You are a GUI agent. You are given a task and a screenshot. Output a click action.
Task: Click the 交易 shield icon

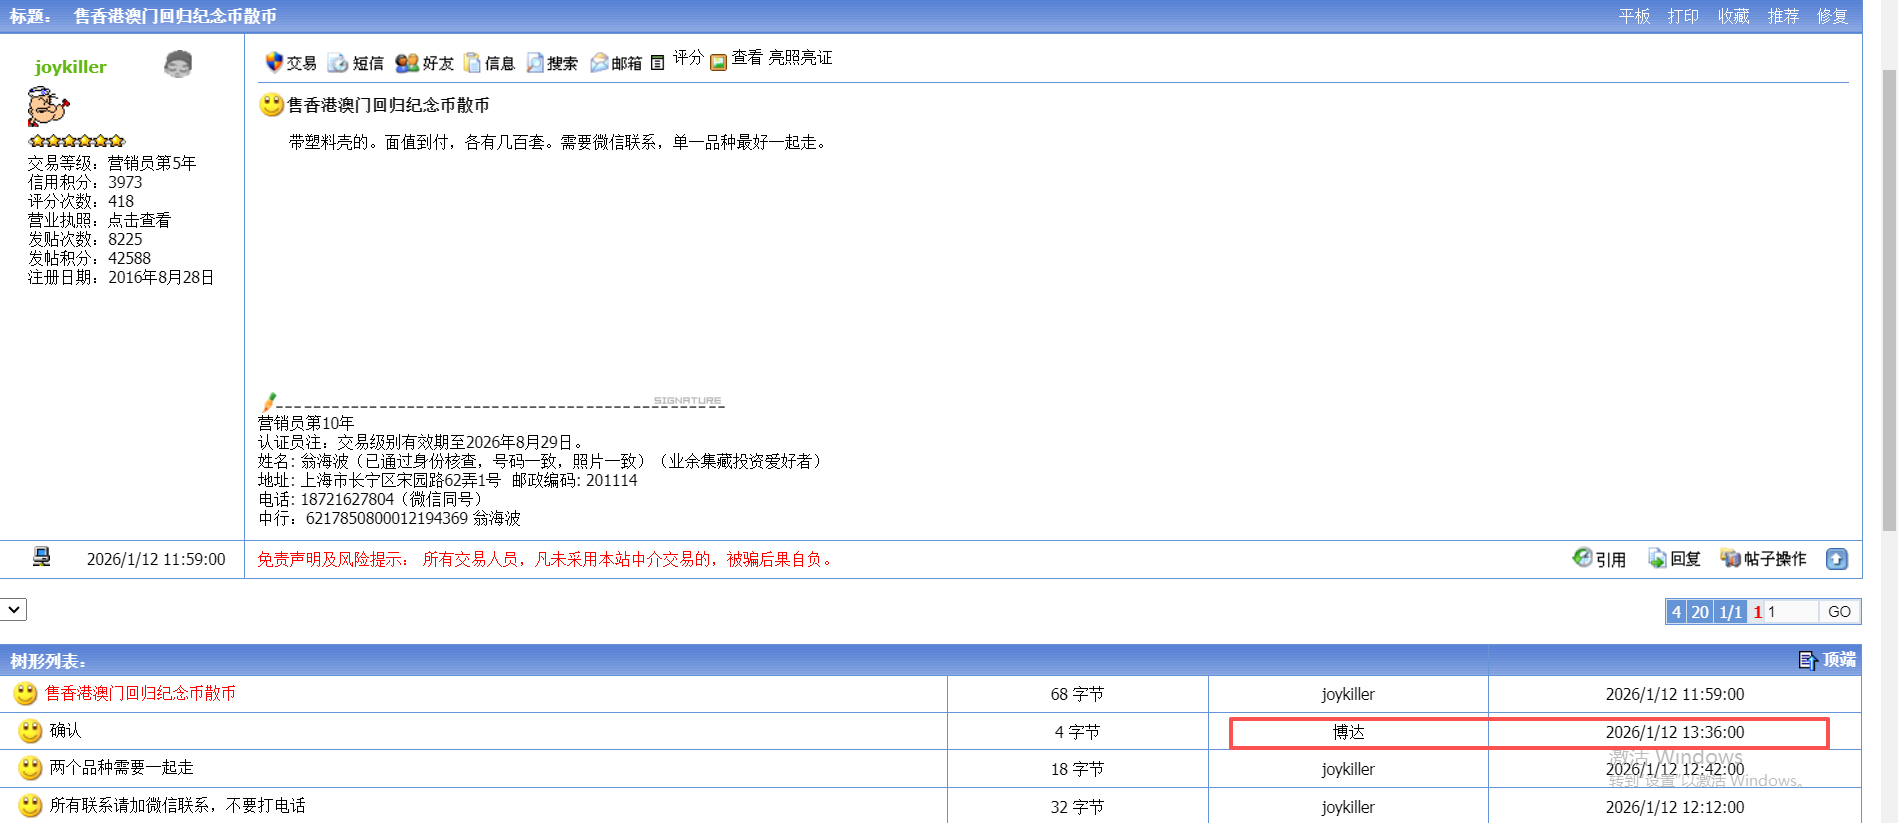[274, 62]
